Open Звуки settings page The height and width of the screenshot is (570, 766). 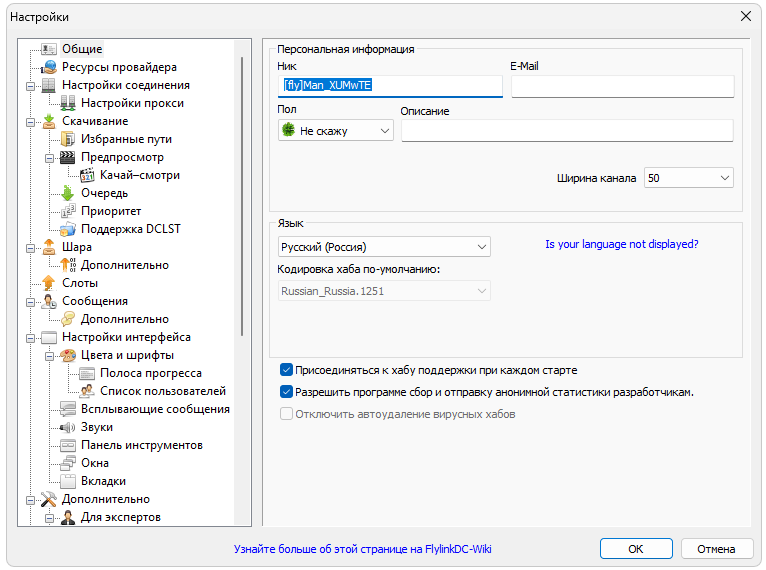(x=97, y=427)
